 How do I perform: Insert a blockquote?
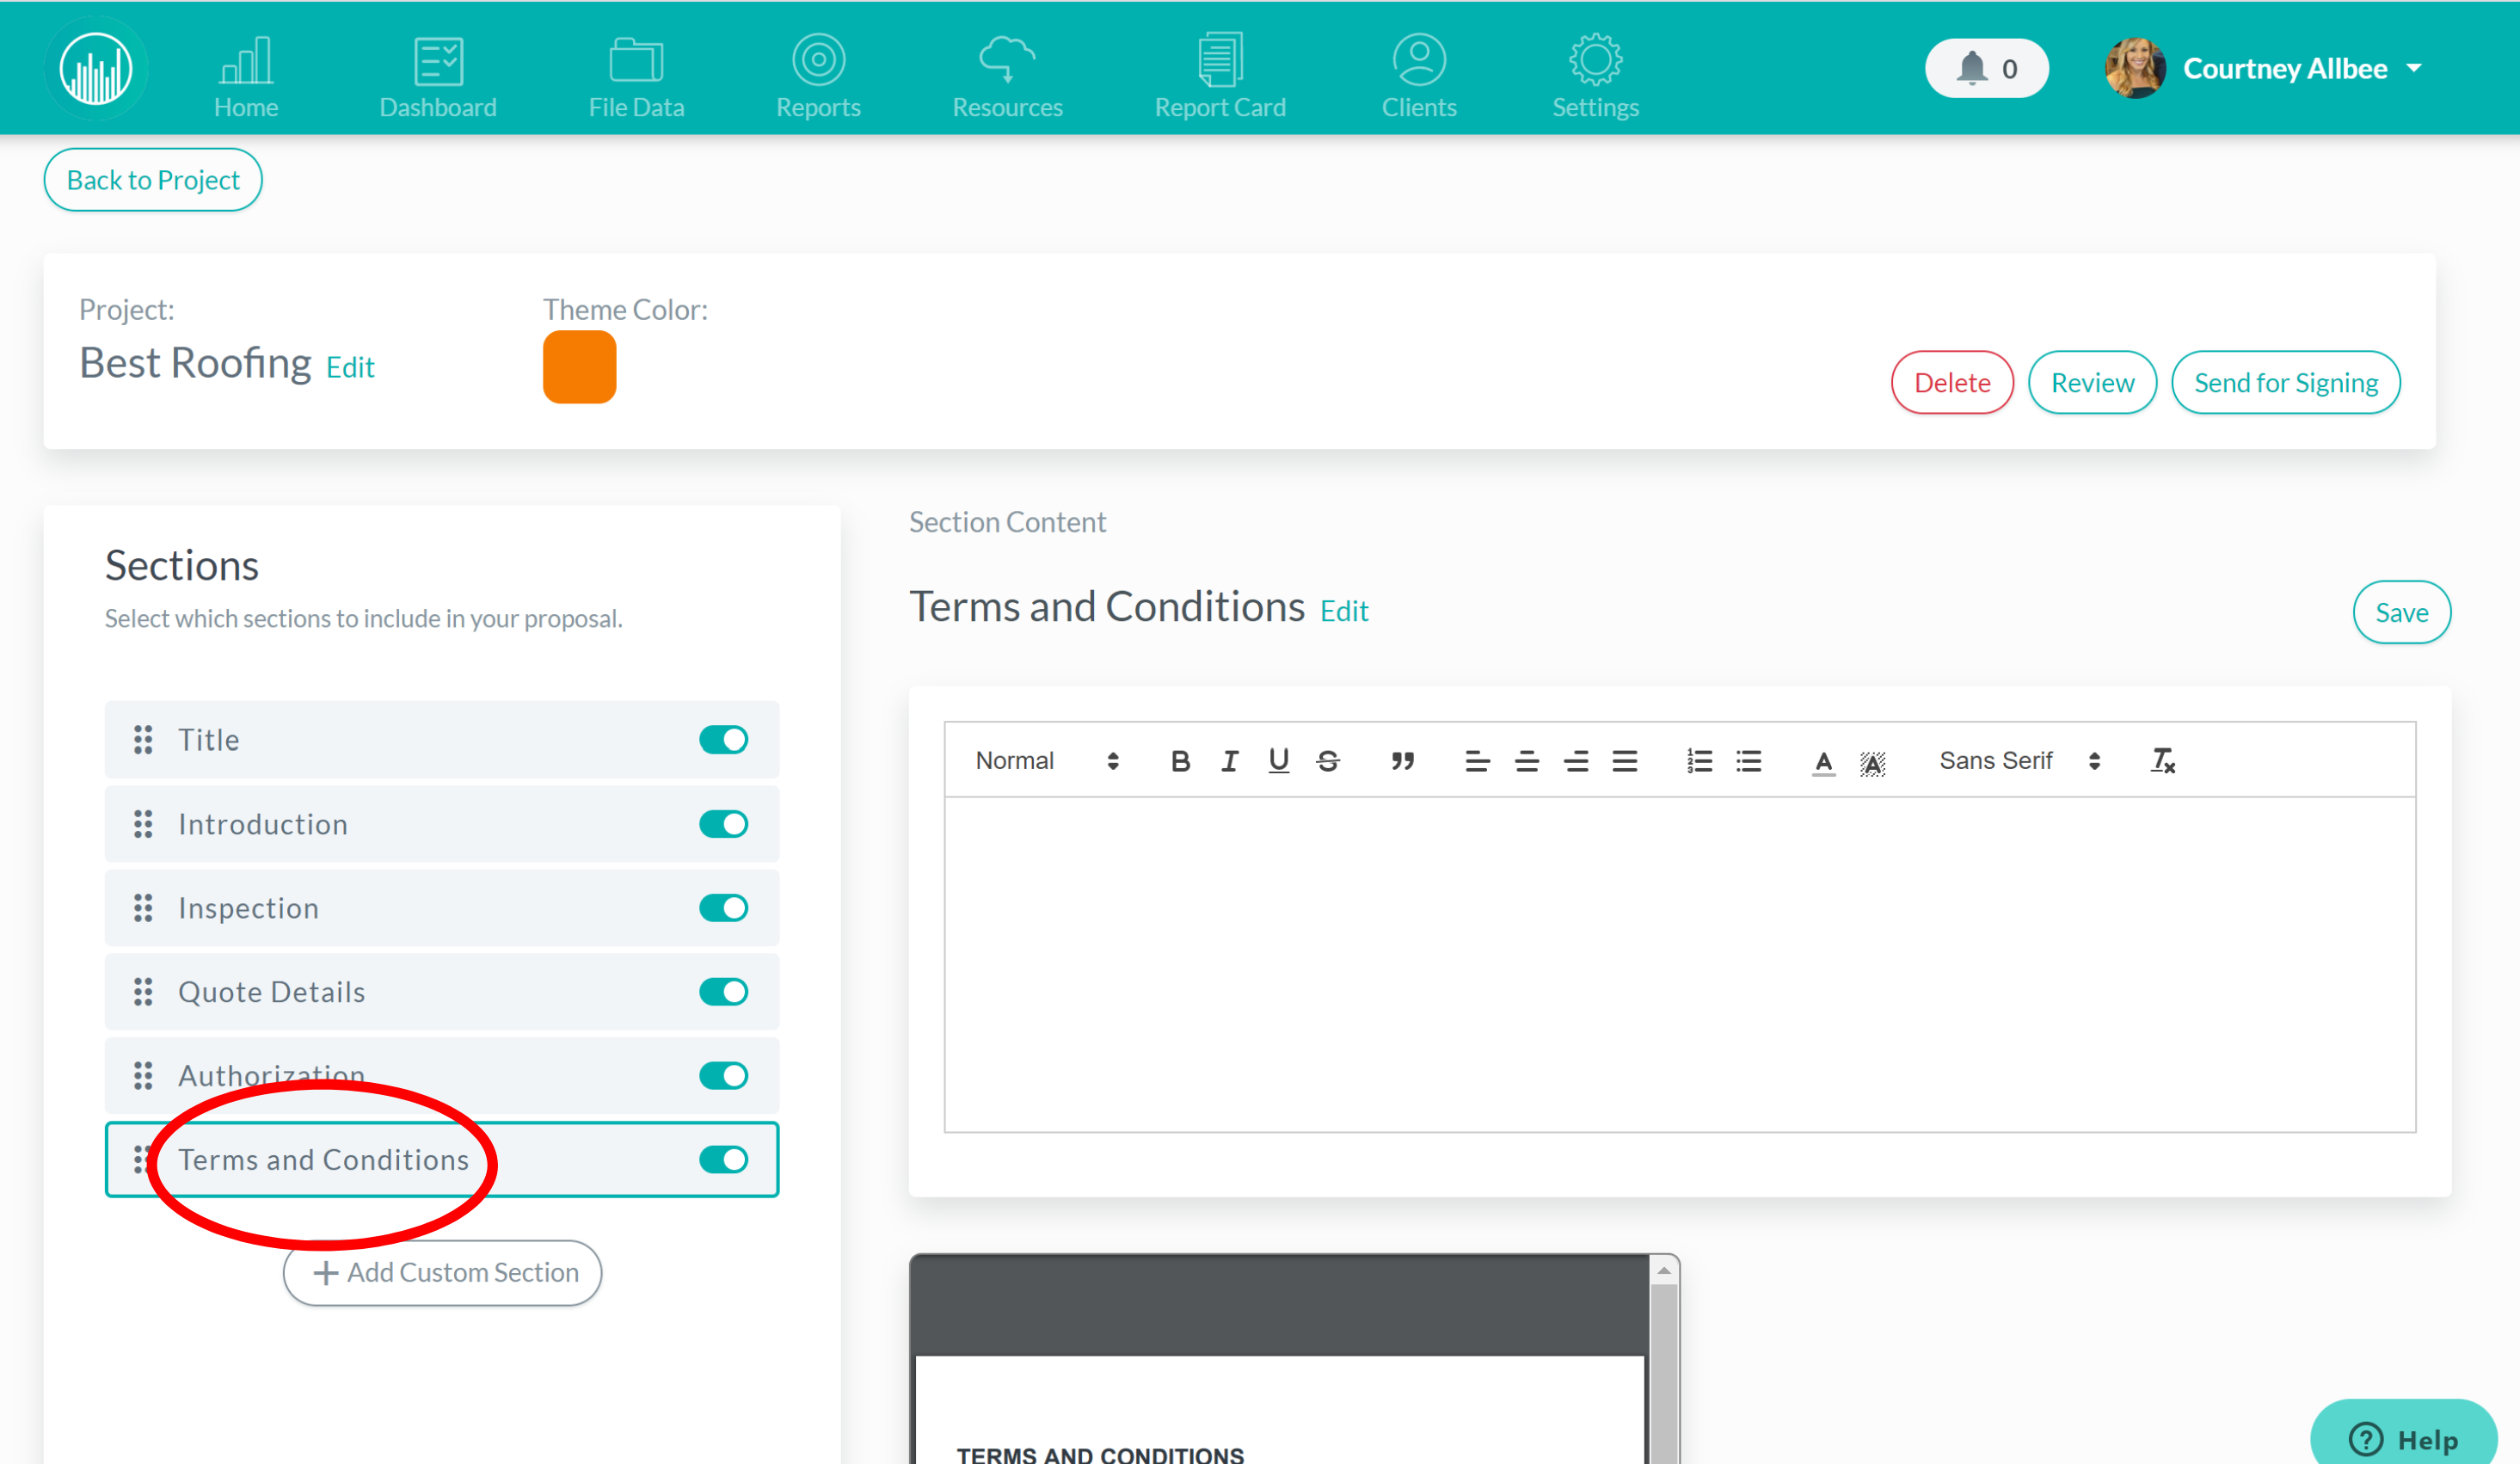[1402, 761]
